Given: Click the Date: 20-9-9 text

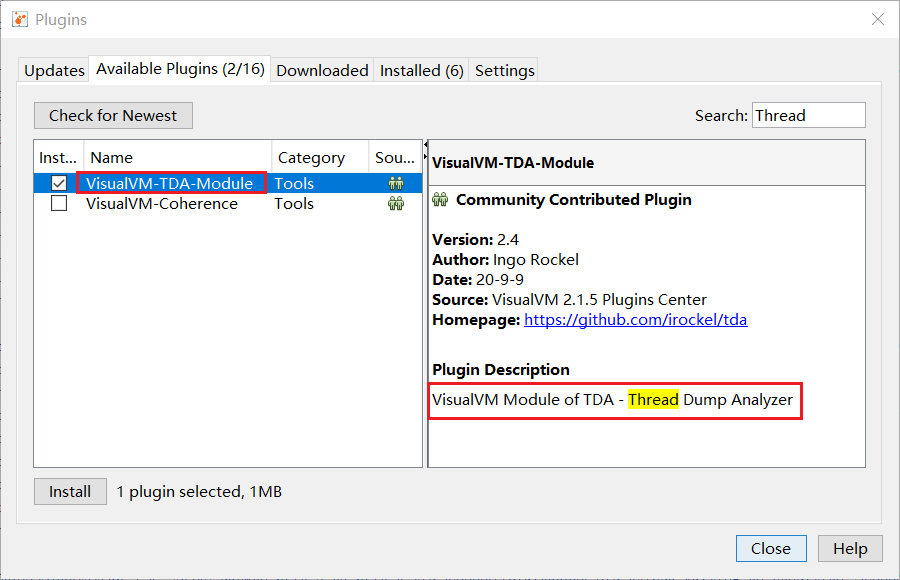Looking at the screenshot, I should pos(478,280).
